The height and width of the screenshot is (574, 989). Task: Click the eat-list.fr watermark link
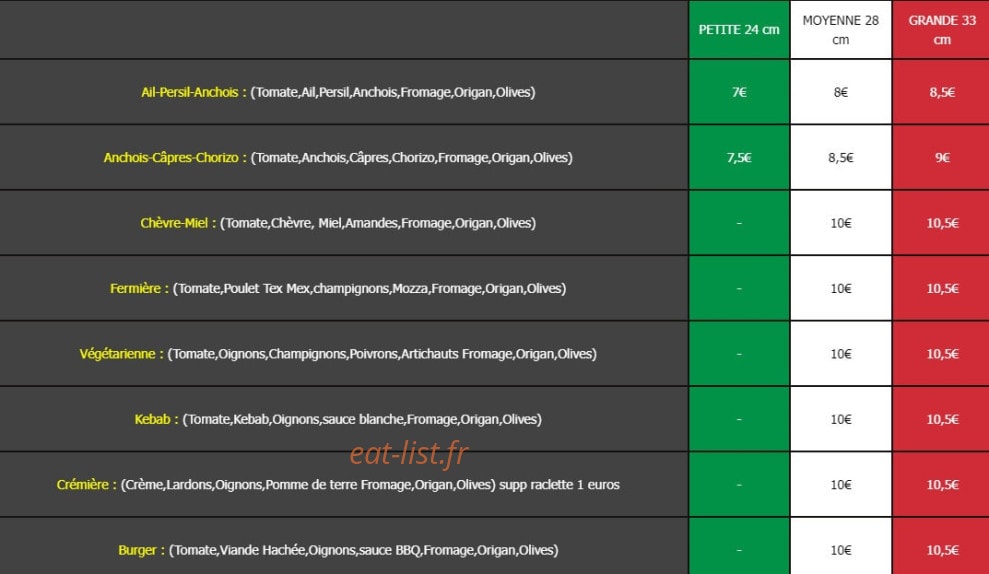point(409,453)
